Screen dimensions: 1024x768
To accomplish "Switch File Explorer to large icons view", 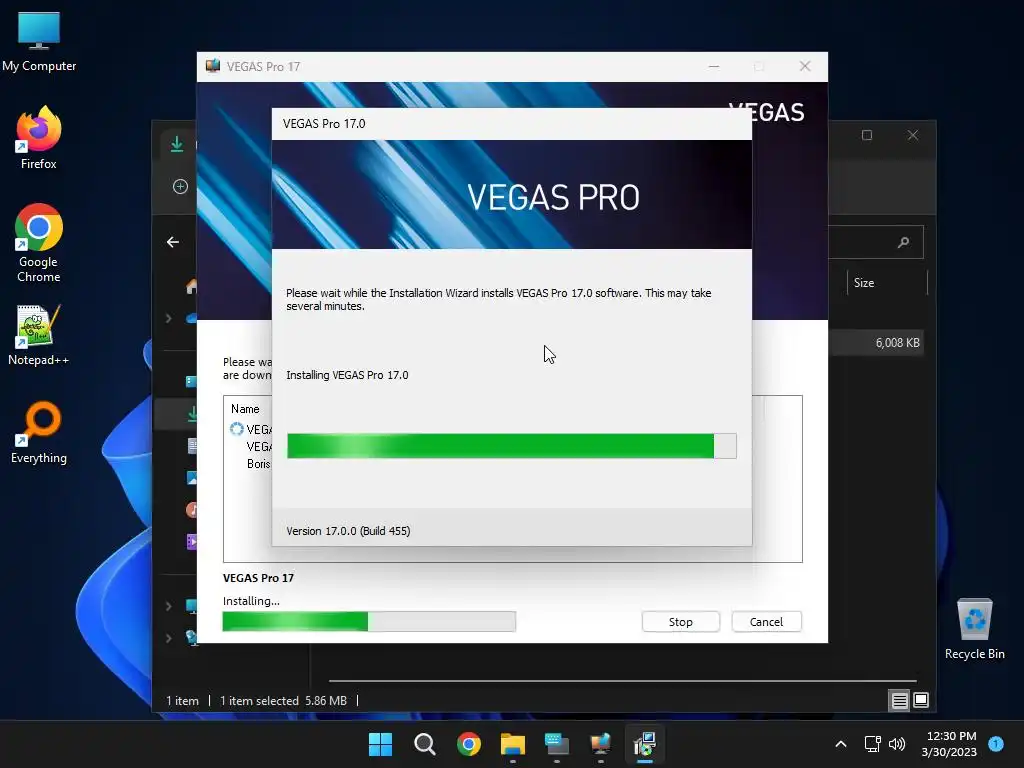I will pos(921,701).
